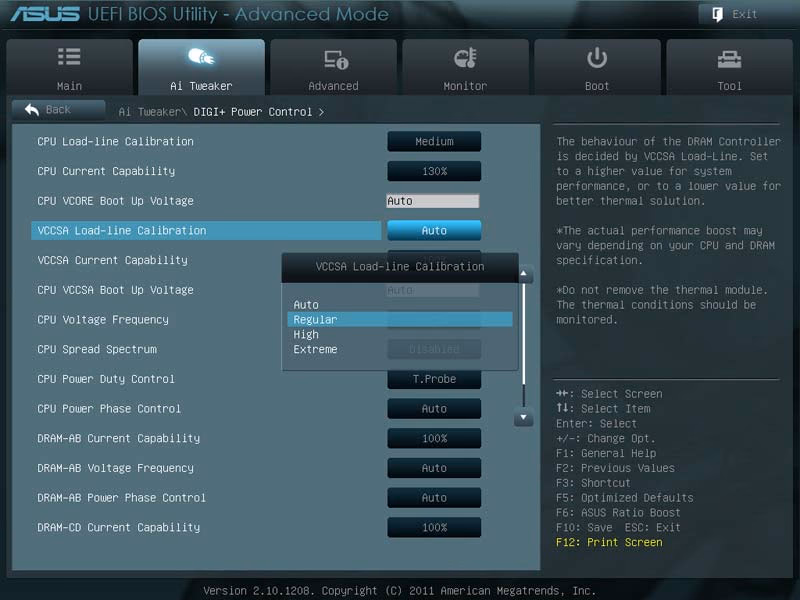Open CPU Power Duty Control T.Probe dropdown
The width and height of the screenshot is (800, 600).
click(434, 379)
